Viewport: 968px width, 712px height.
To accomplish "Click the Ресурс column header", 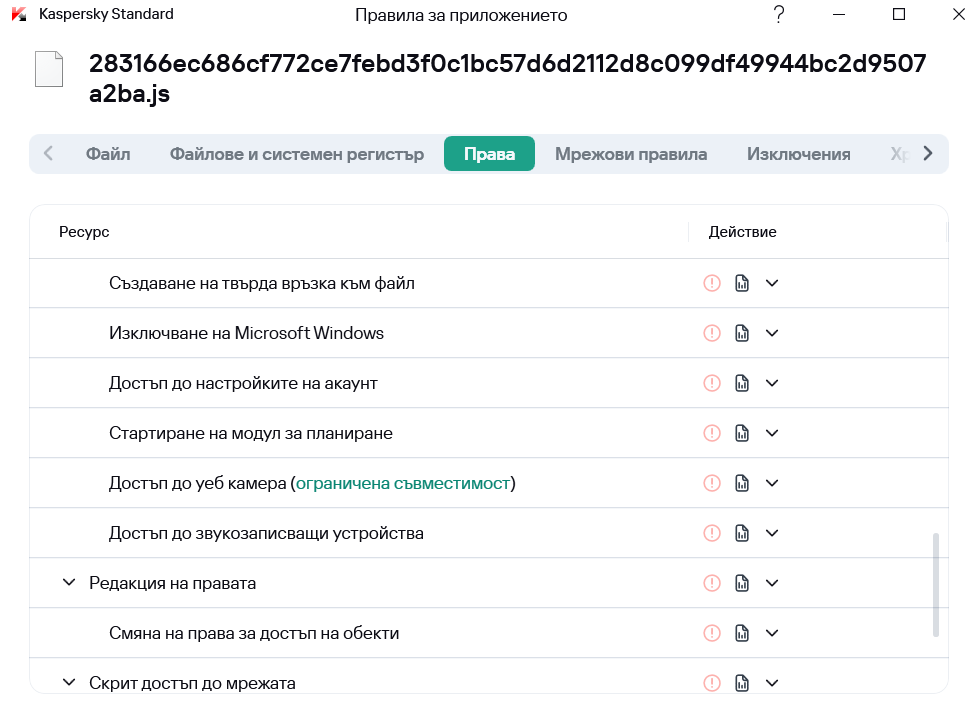I will [84, 232].
